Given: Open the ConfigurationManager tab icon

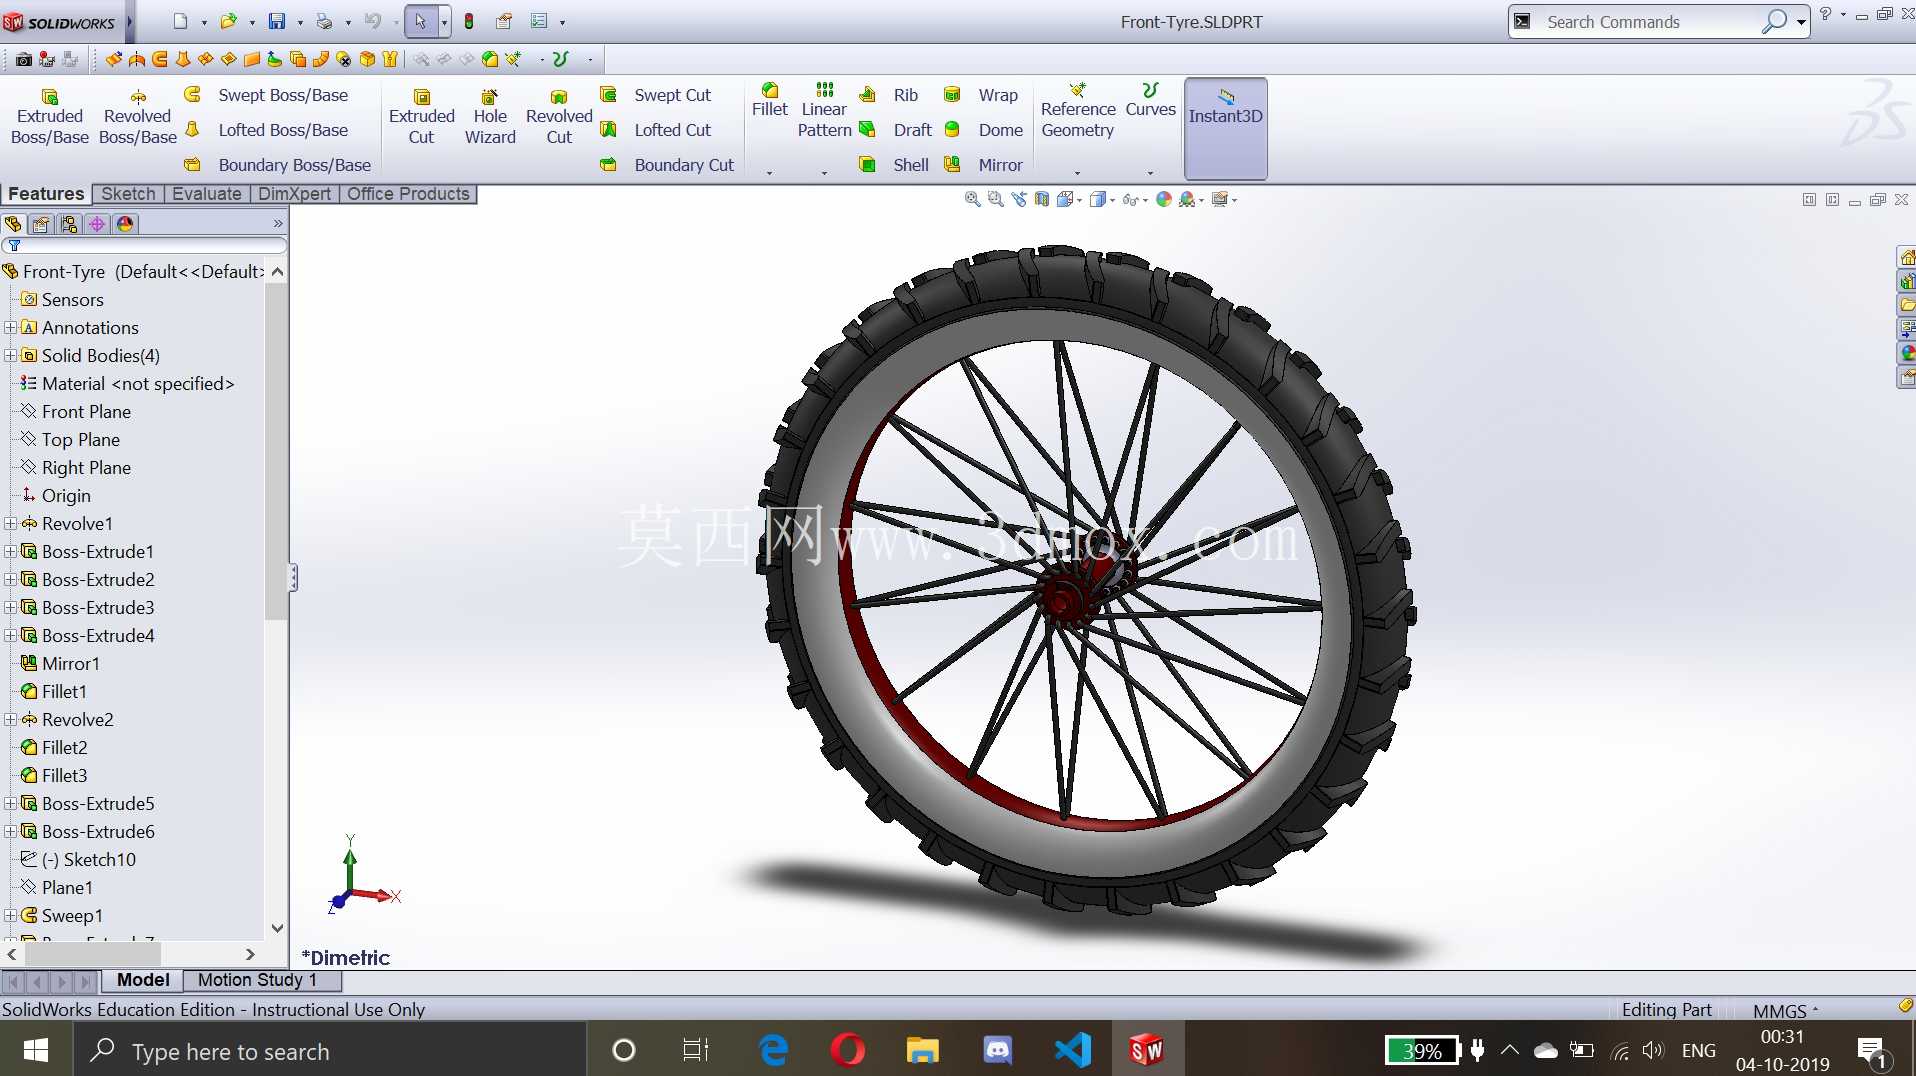Looking at the screenshot, I should click(x=69, y=224).
